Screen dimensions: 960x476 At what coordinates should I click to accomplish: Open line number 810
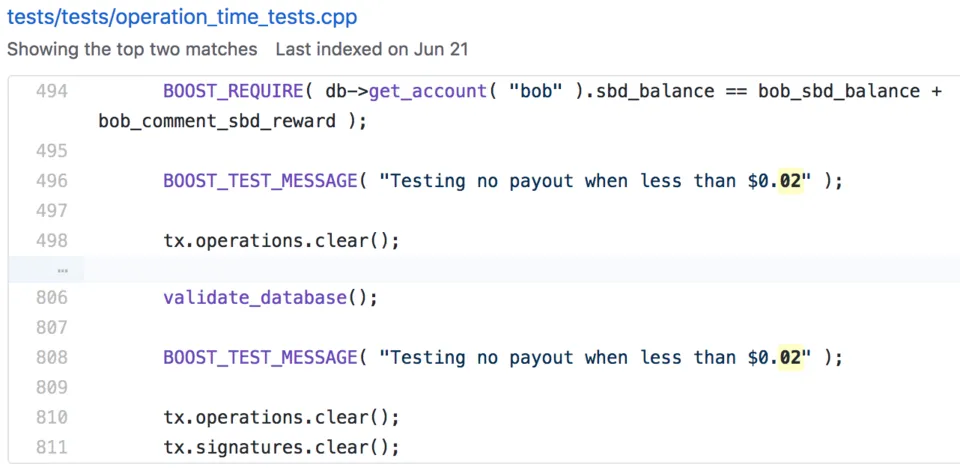pos(51,417)
